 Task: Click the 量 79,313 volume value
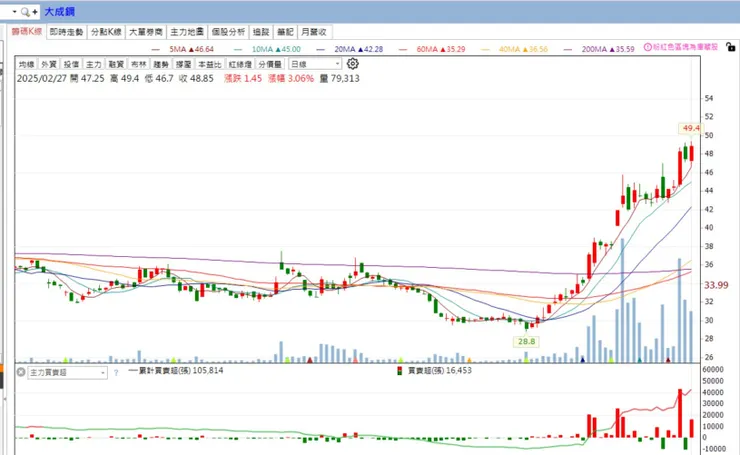tap(340, 78)
